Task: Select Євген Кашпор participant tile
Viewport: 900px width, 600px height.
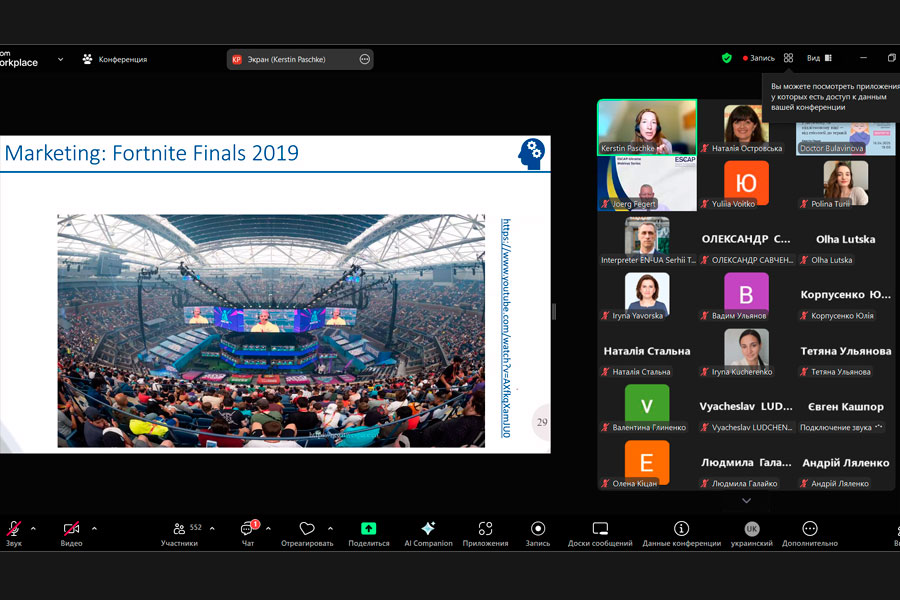Action: 845,407
